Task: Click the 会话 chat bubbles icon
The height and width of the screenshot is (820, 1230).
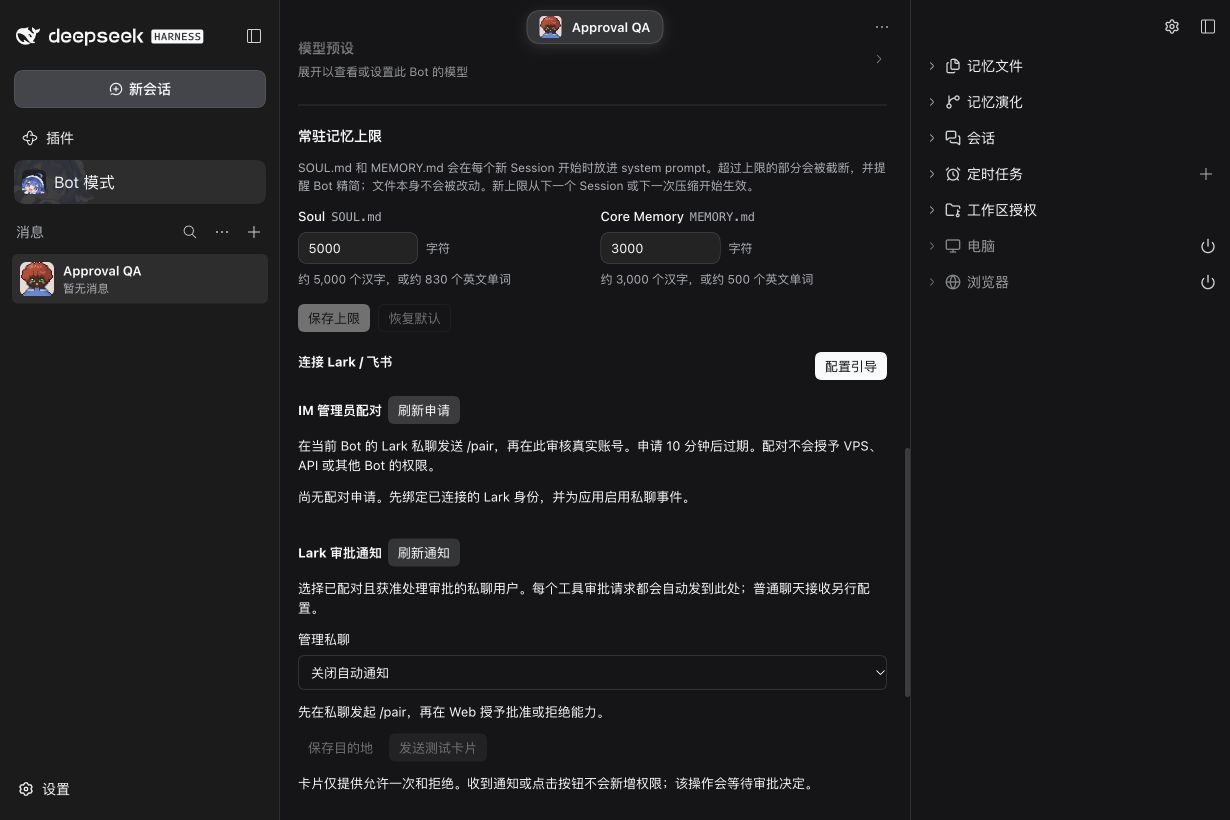Action: (953, 138)
